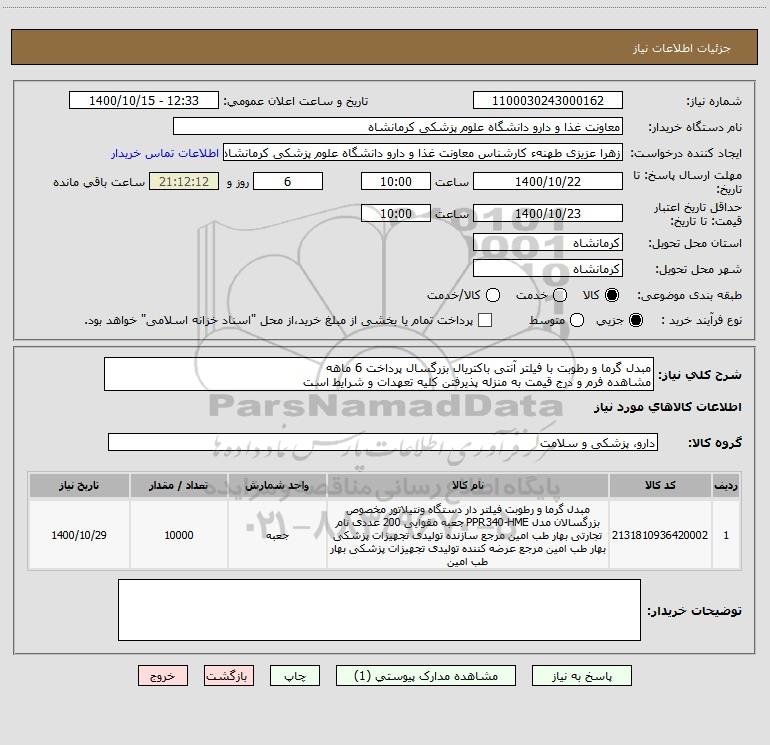Click the نام دستگاه خریدار field
This screenshot has height=745, width=770.
point(398,127)
